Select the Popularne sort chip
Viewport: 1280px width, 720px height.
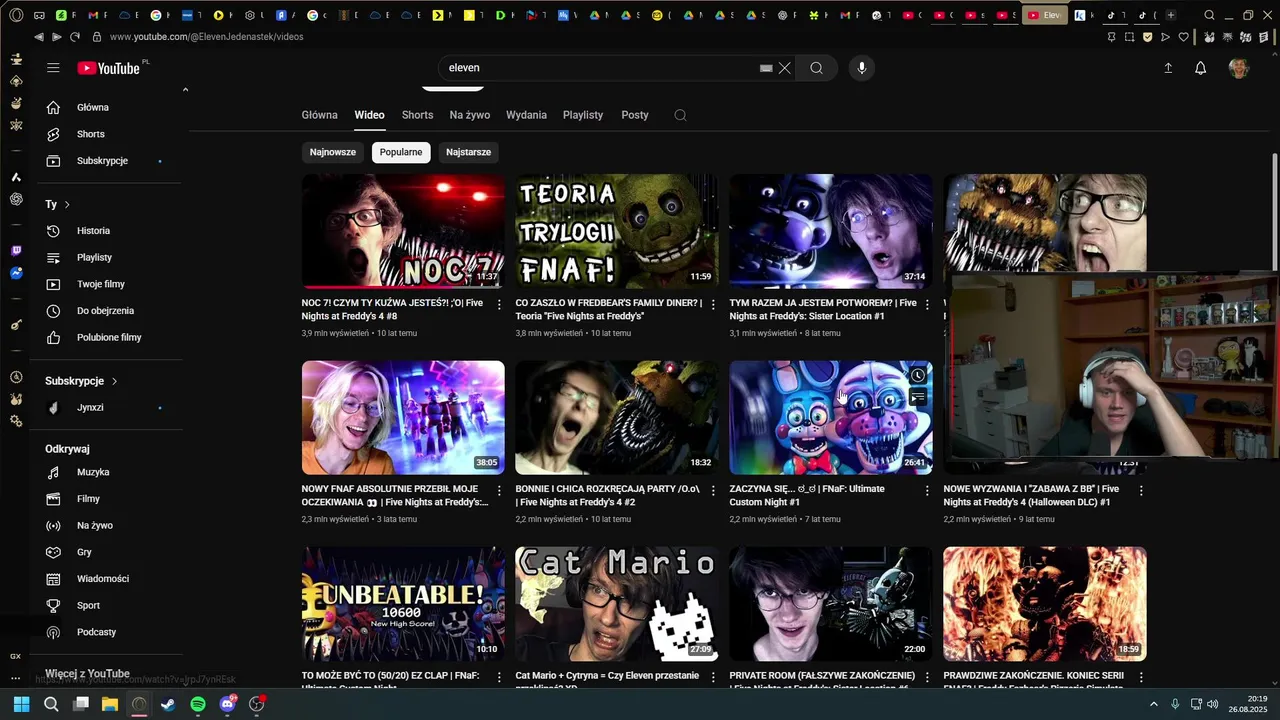pos(401,152)
